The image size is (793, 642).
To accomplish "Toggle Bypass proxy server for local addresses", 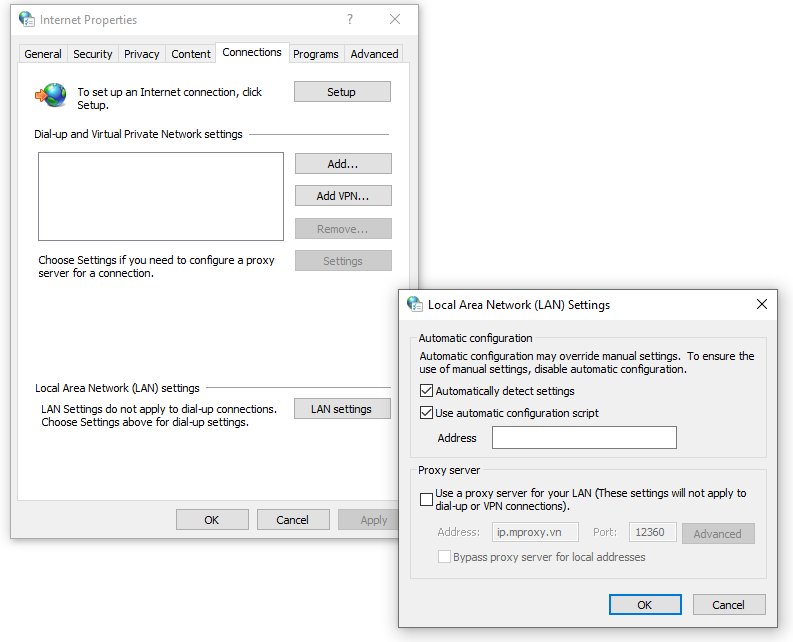I will [x=444, y=557].
